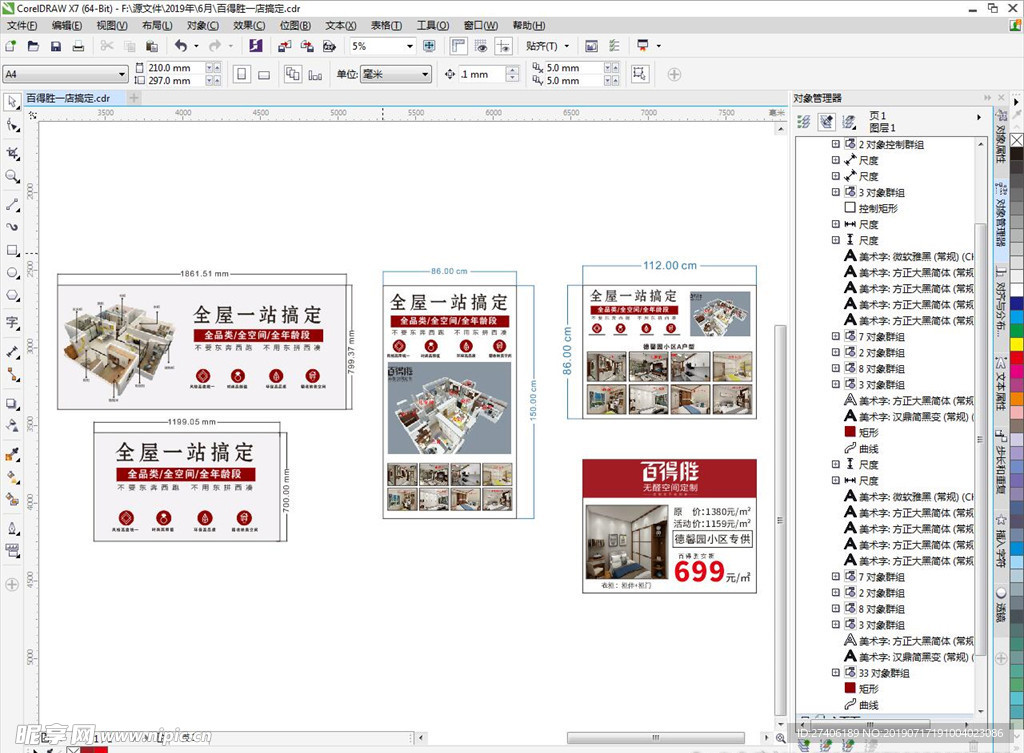Select the Shape edit tool
The width and height of the screenshot is (1024, 753).
(12, 125)
